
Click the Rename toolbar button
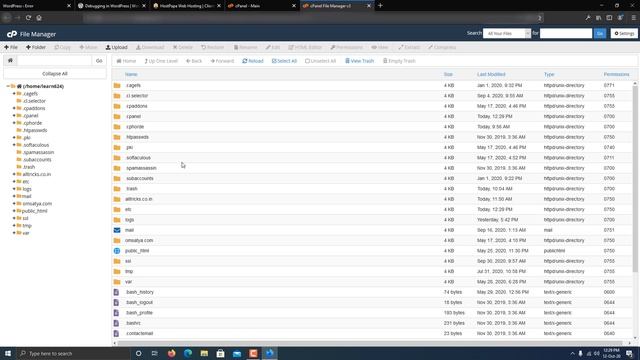point(245,47)
